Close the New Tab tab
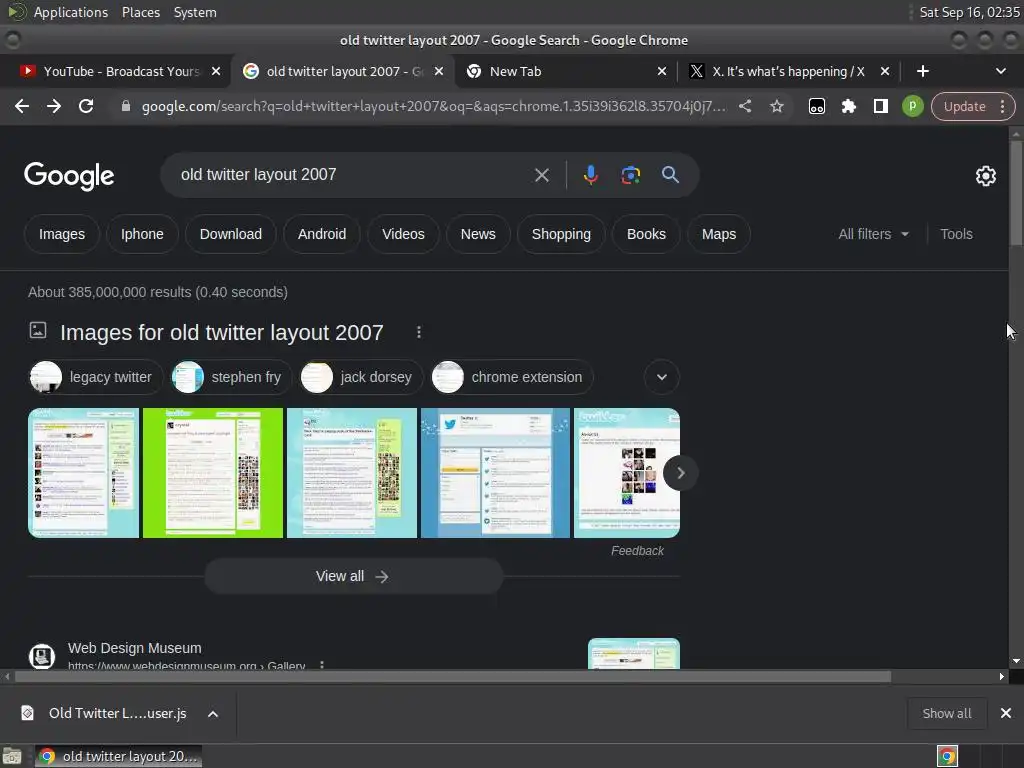Screen dimensions: 1024x768 tap(662, 71)
